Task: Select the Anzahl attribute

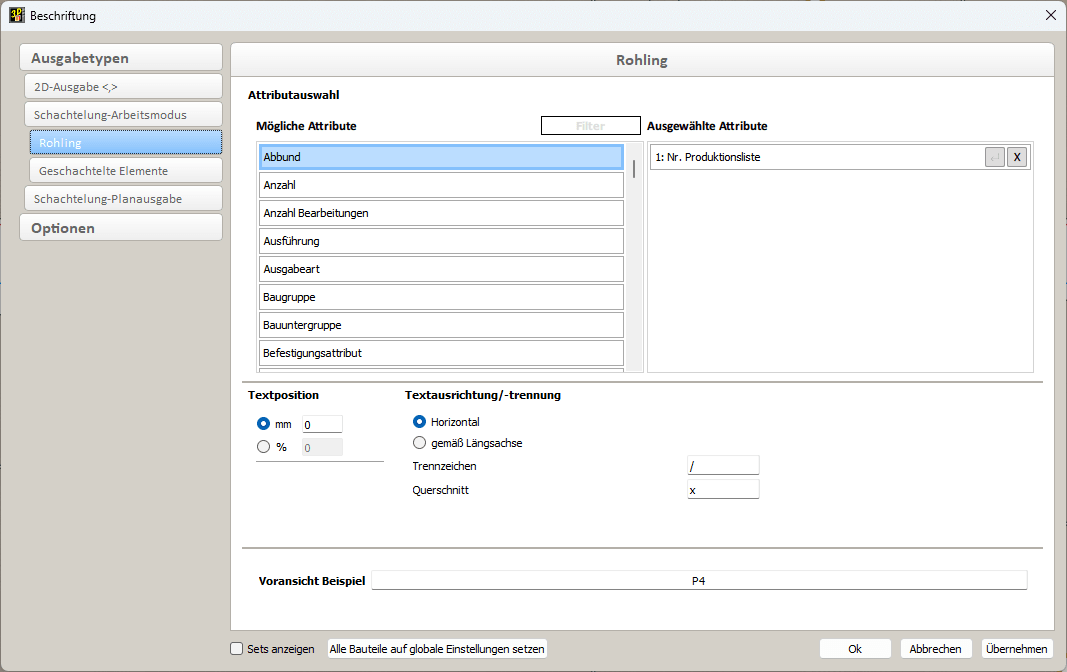Action: point(441,185)
